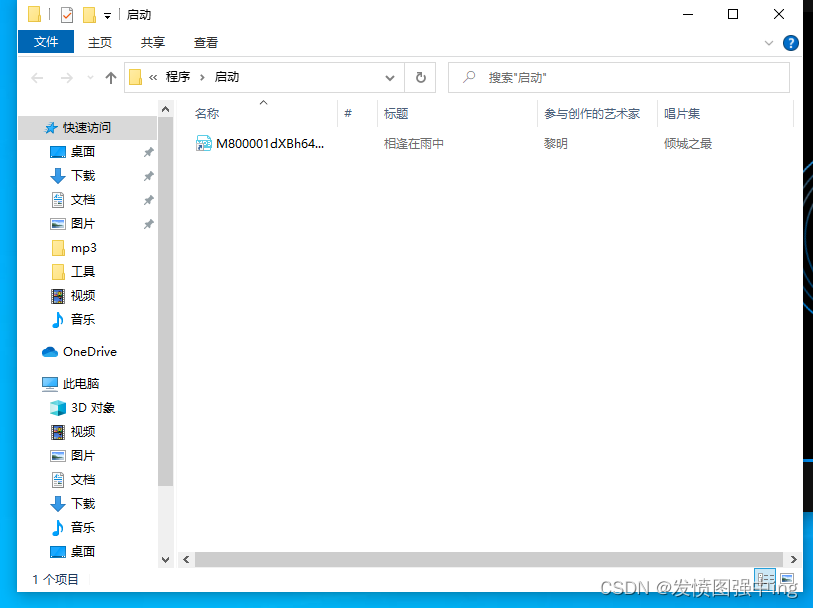Open the 文件 ribbon tab
The image size is (813, 608).
pyautogui.click(x=46, y=42)
